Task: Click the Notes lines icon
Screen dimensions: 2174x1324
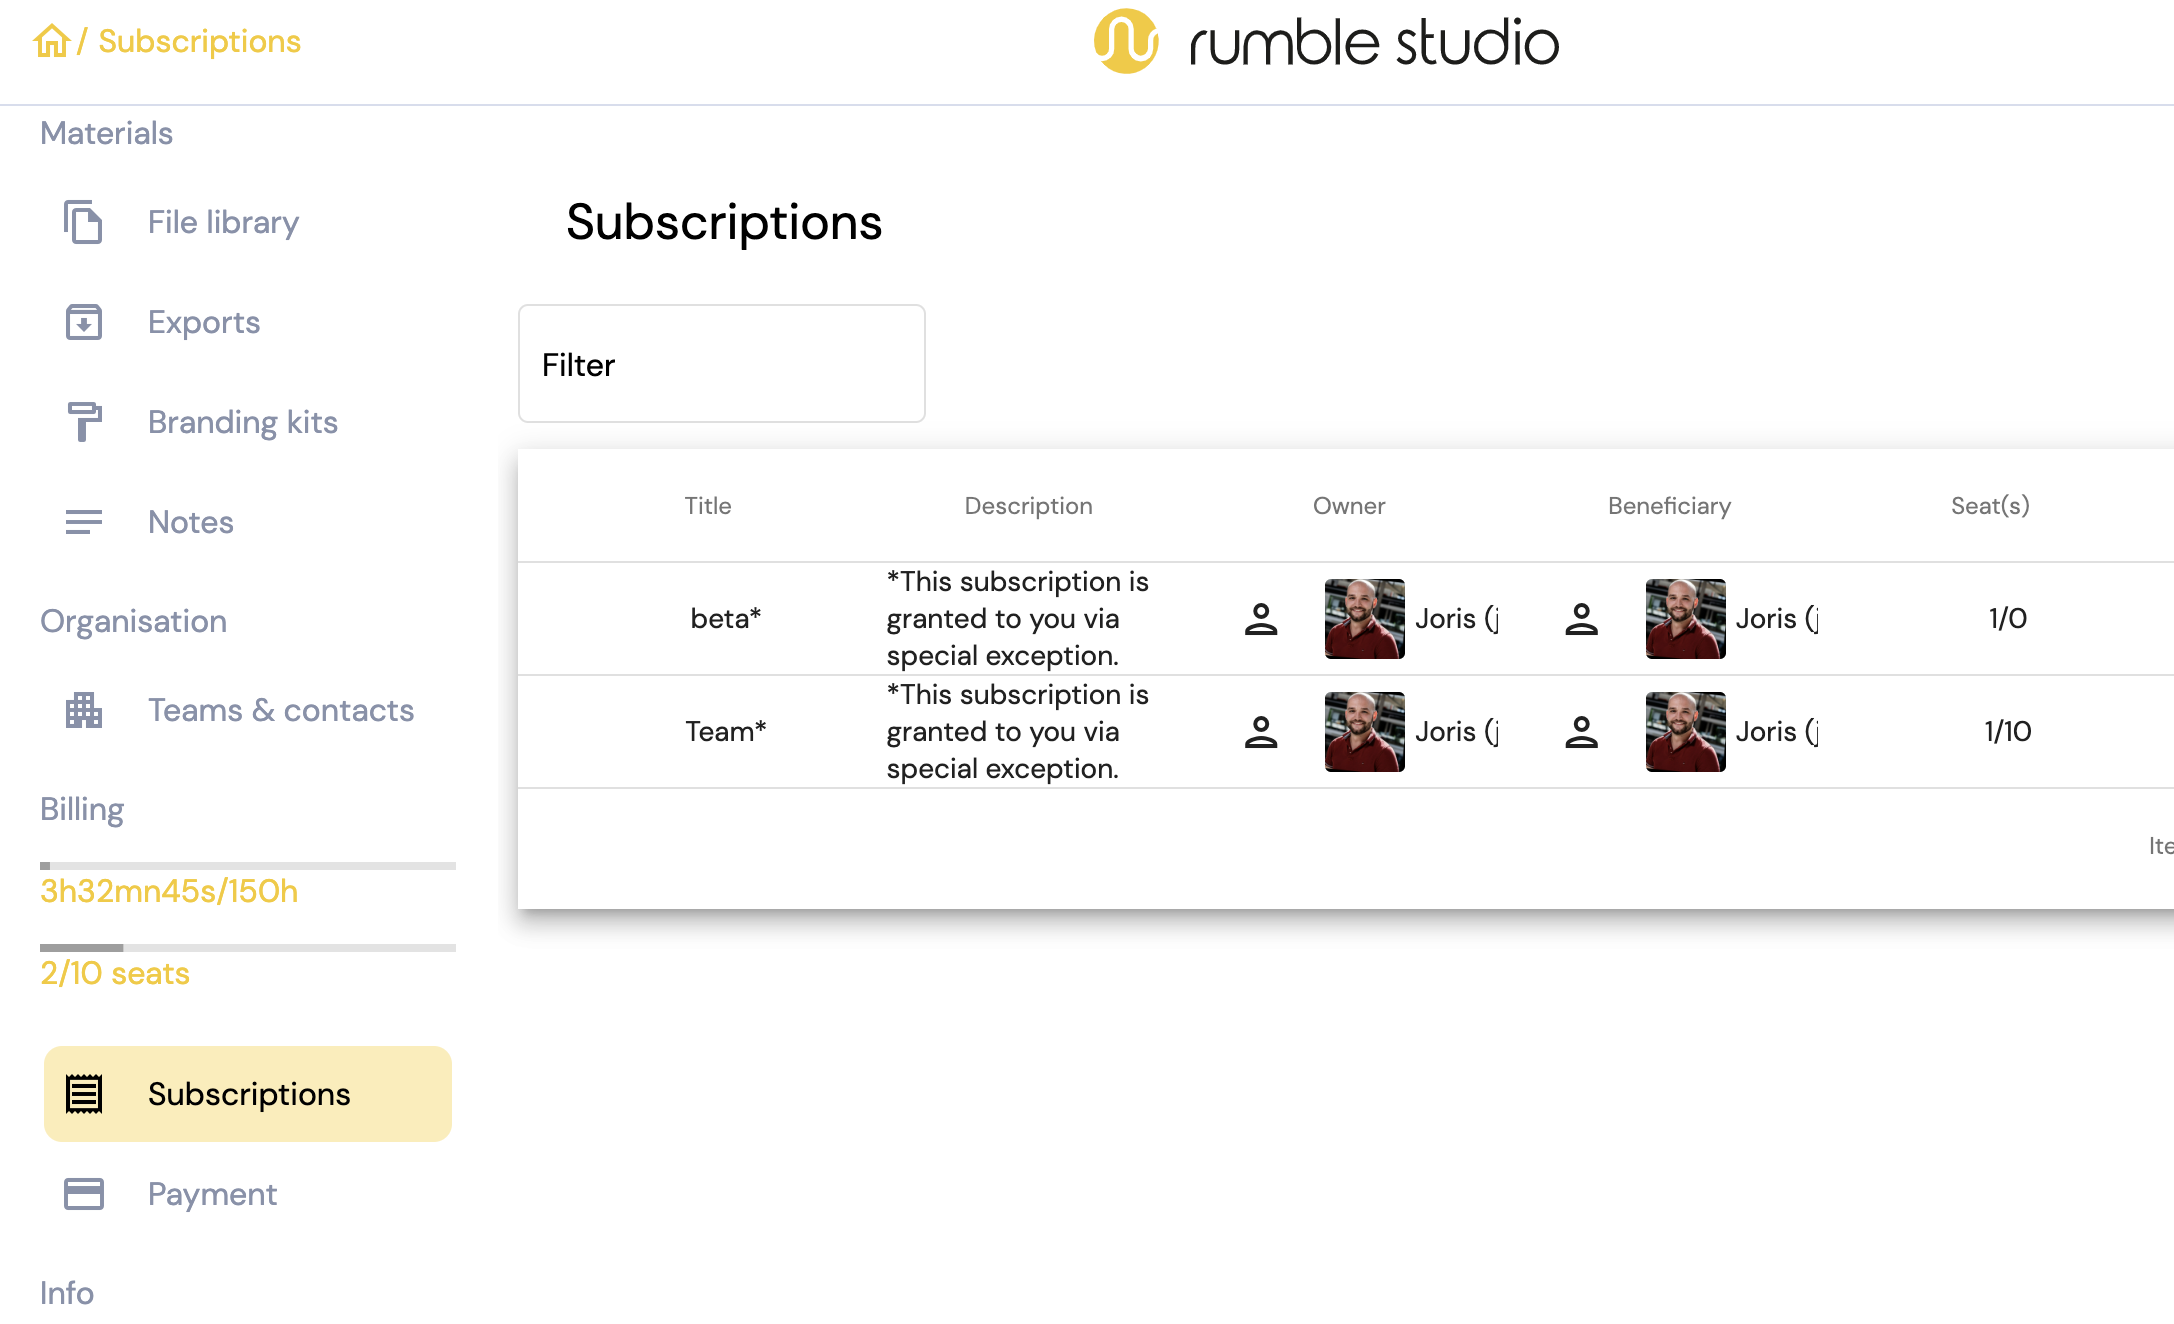Action: coord(84,522)
